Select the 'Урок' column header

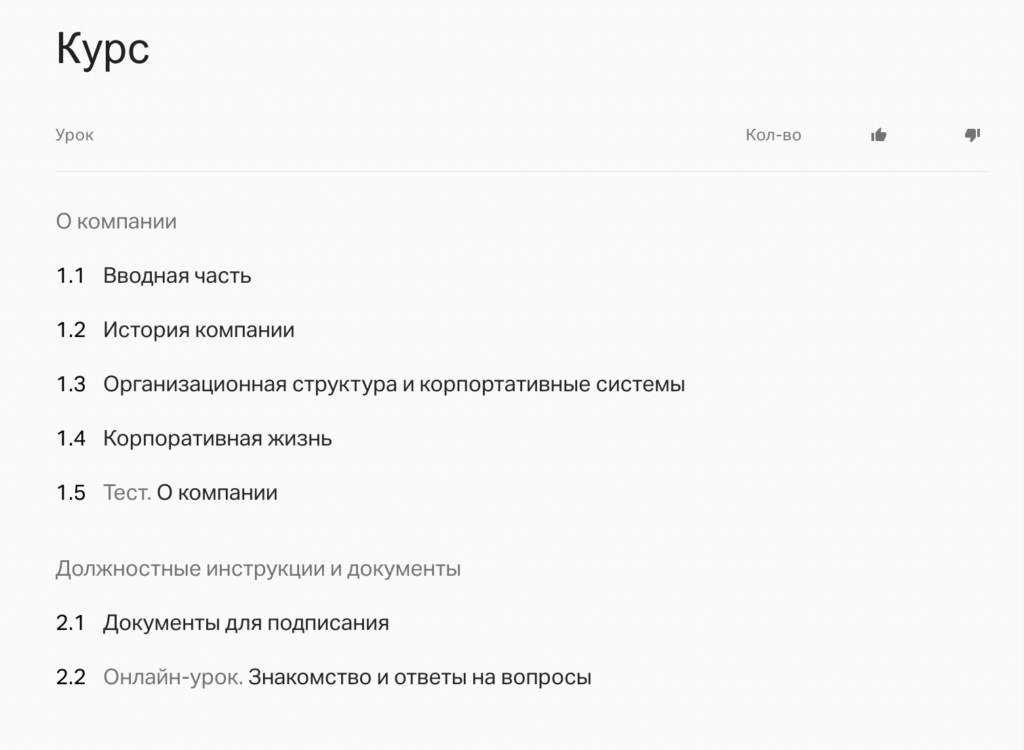(x=73, y=135)
